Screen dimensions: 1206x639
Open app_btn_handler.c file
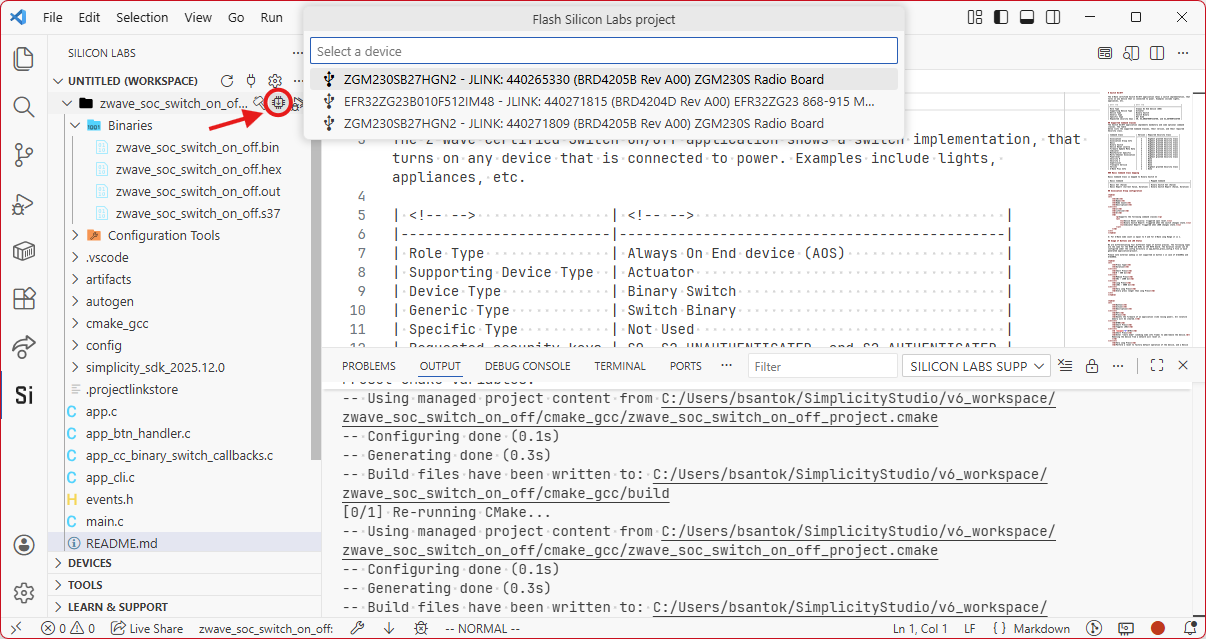click(138, 433)
